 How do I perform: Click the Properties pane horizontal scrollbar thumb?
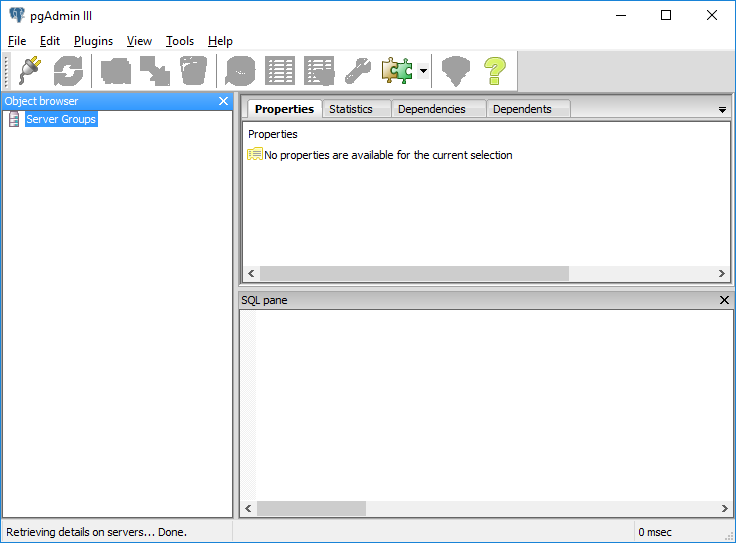[x=414, y=274]
